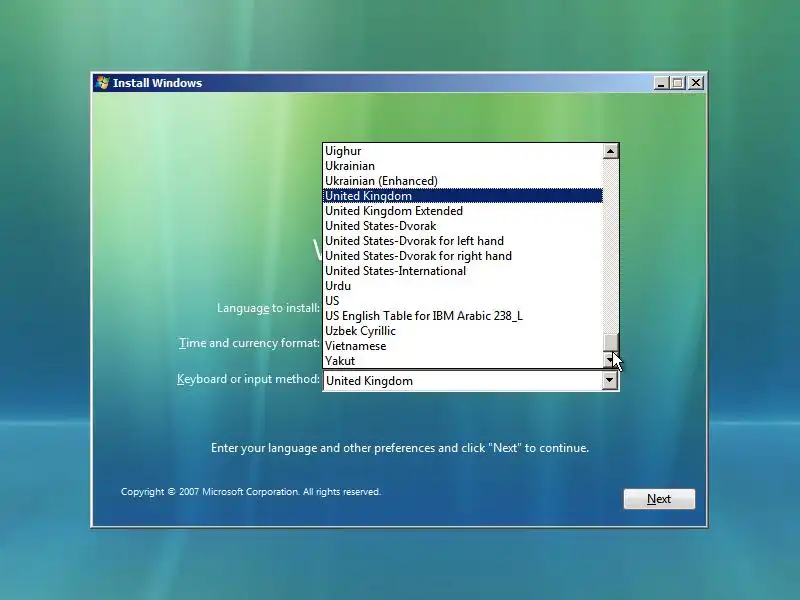Click the Install Windows title bar icon
800x600 pixels.
point(103,83)
